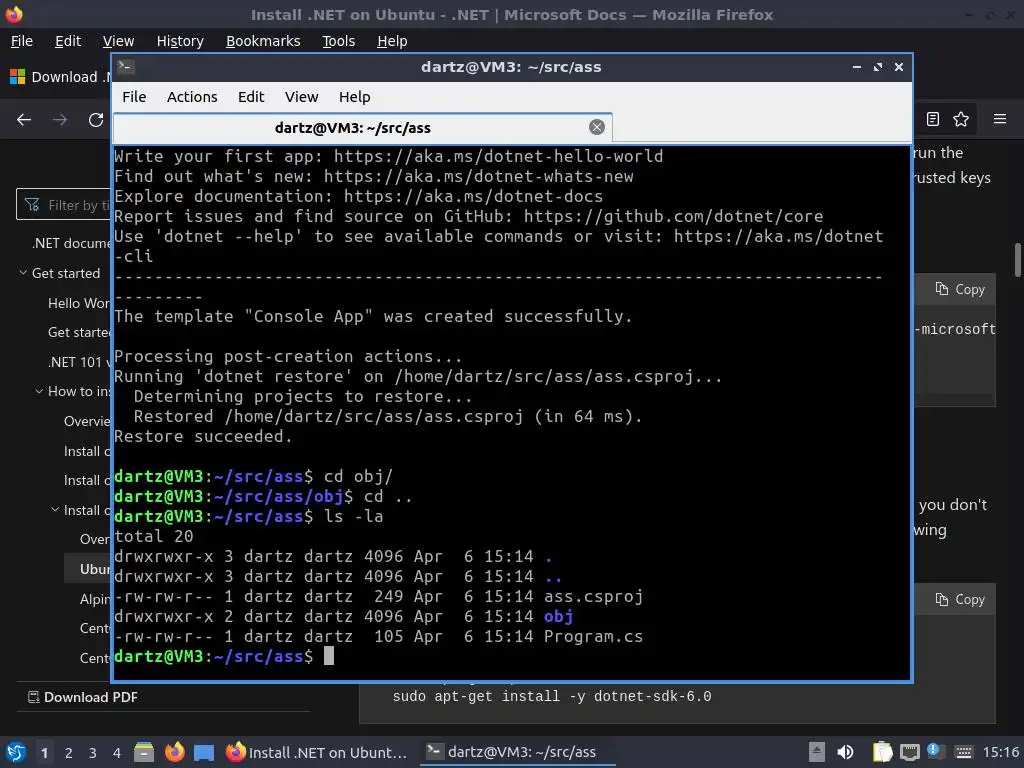Switch to dartz@VM3 terminal in taskbar
The image size is (1024, 768).
(x=517, y=752)
